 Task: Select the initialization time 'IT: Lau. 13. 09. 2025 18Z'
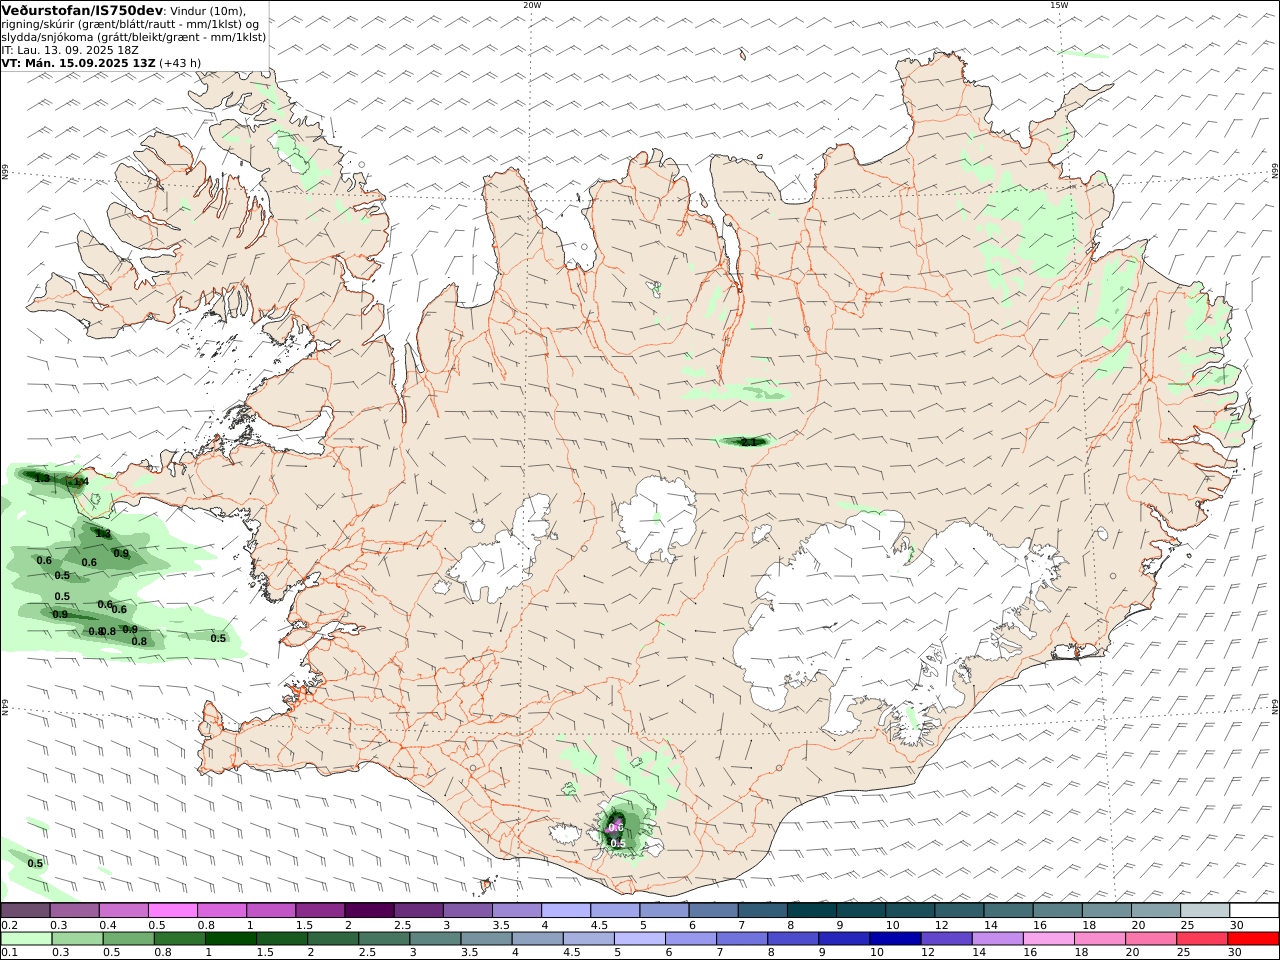70,50
